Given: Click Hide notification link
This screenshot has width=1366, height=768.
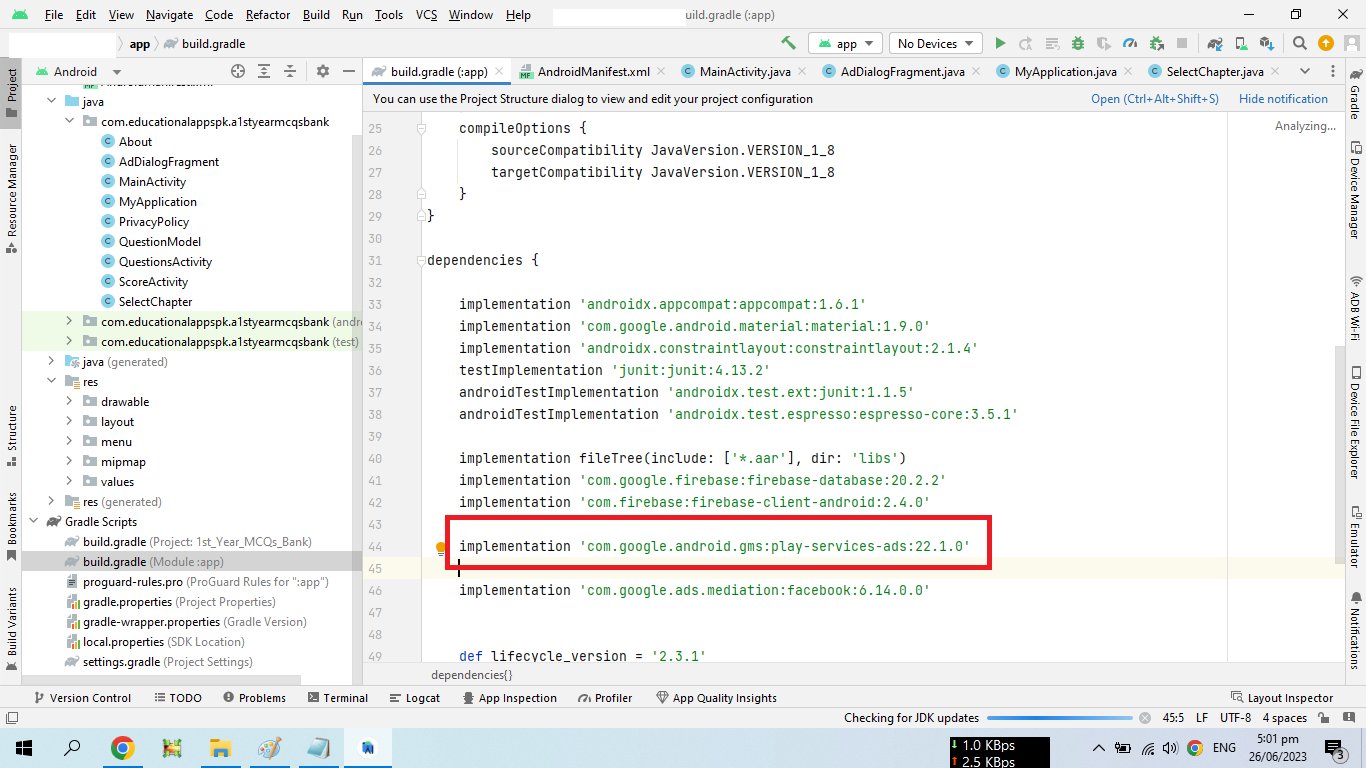Looking at the screenshot, I should tap(1283, 99).
